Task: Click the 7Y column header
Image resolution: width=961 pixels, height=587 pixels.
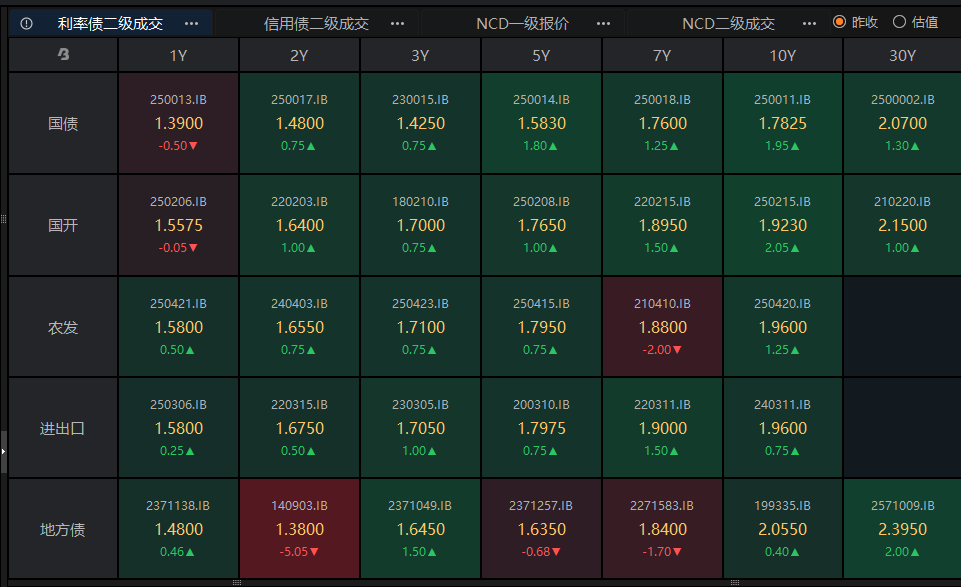Action: pyautogui.click(x=662, y=55)
